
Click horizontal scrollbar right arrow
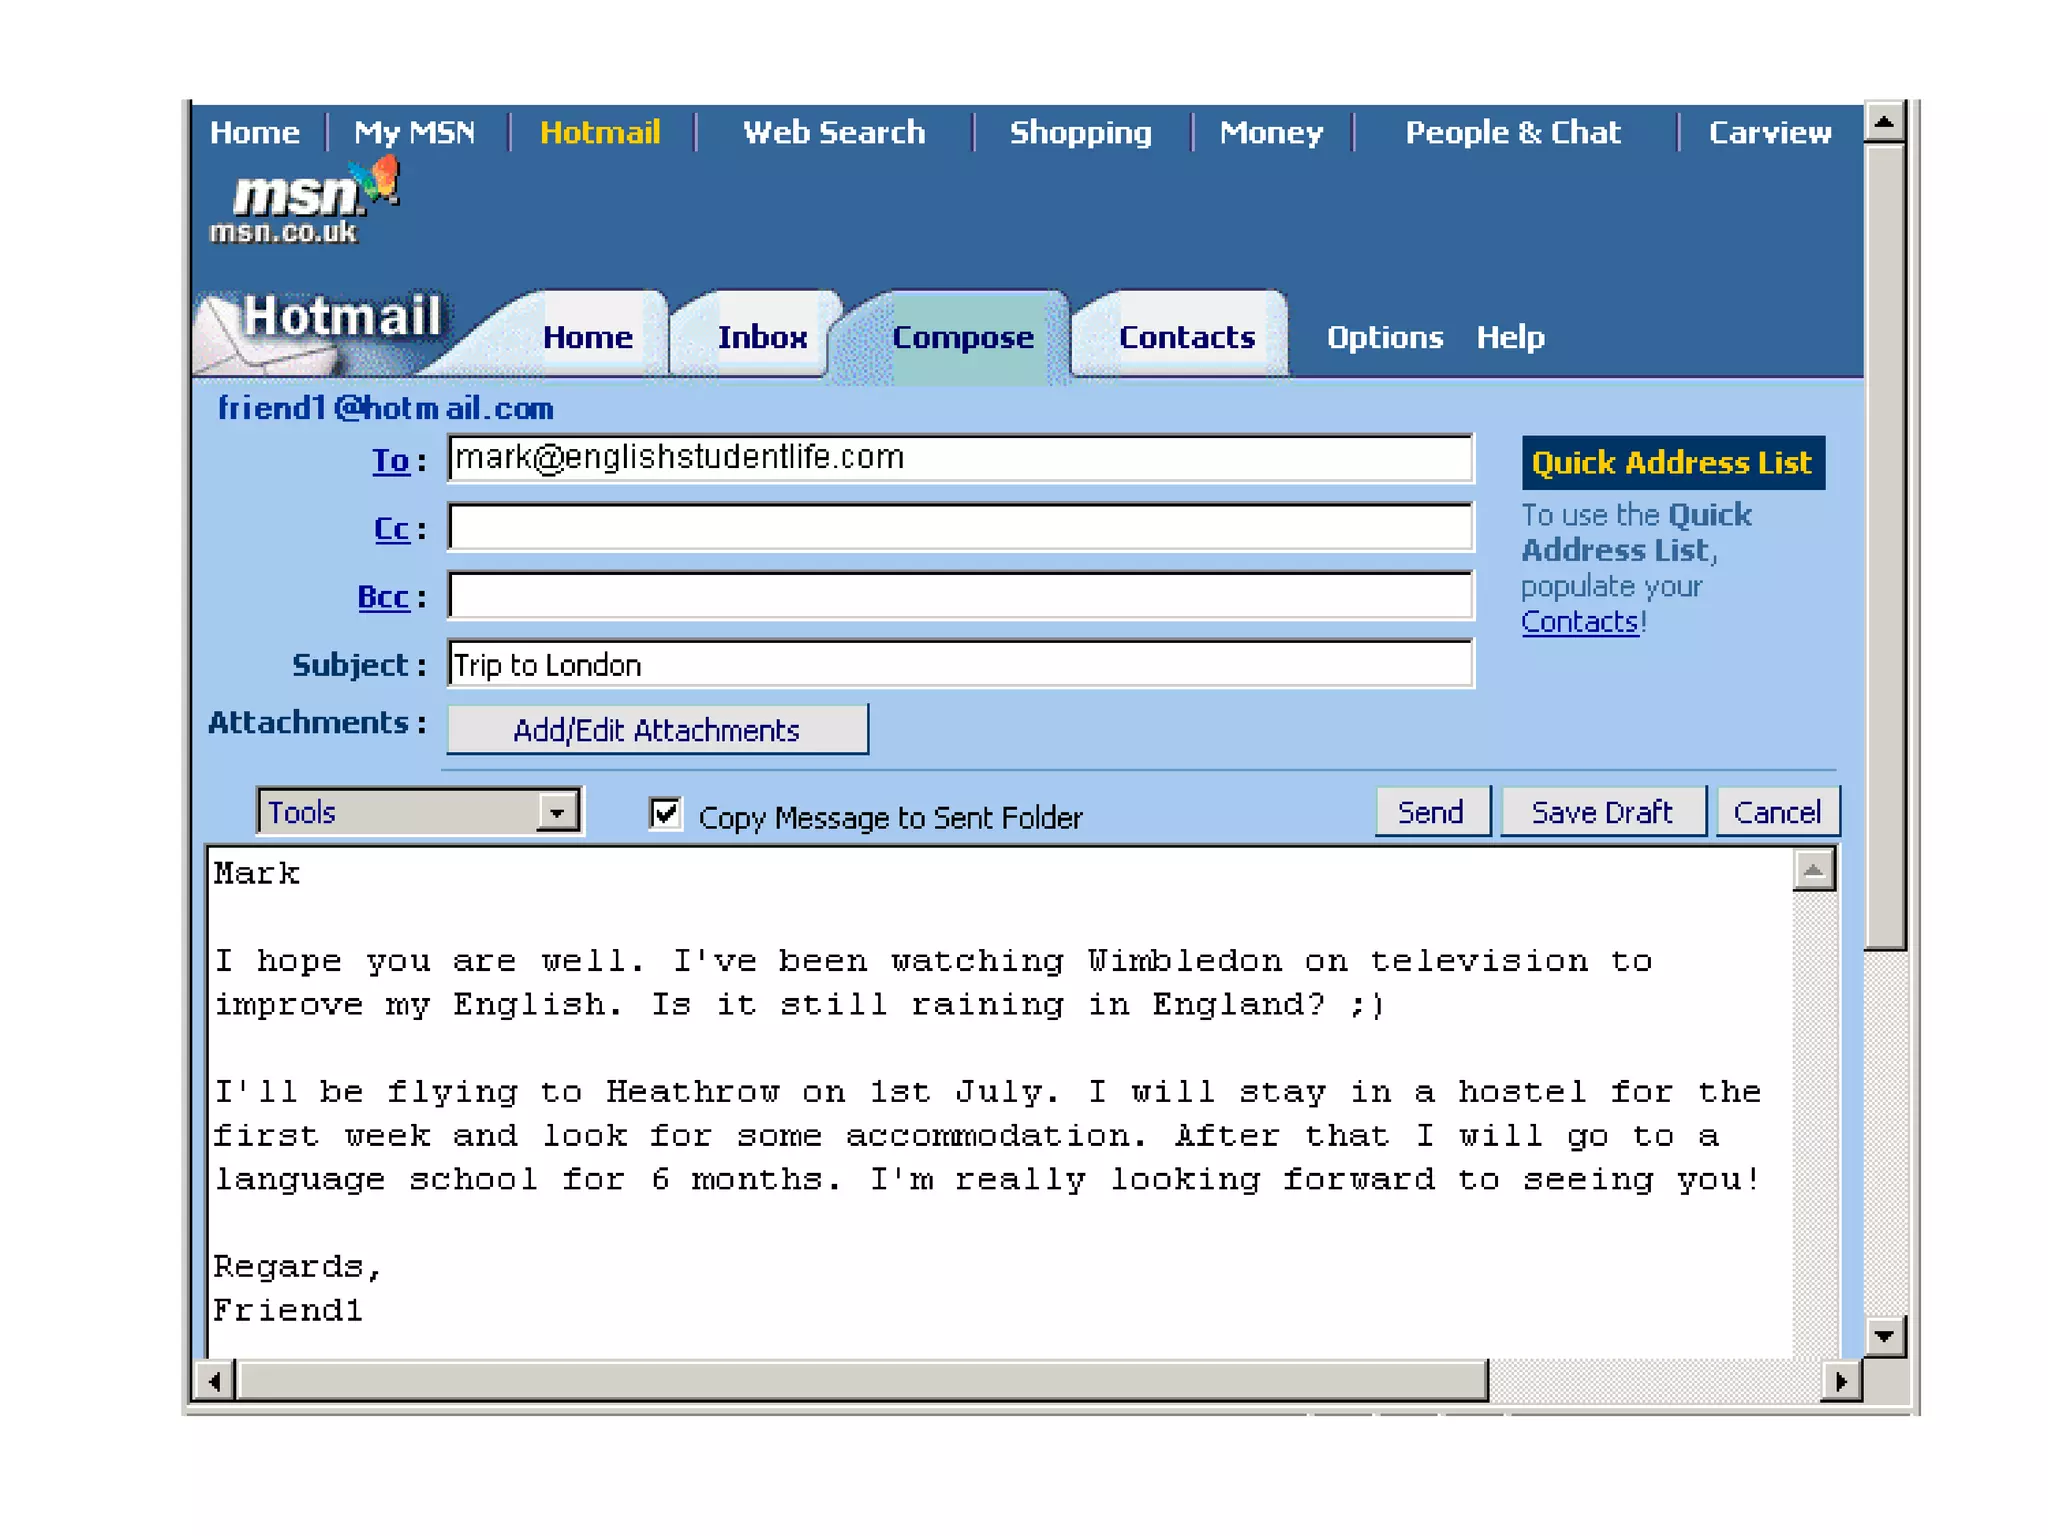[1842, 1381]
